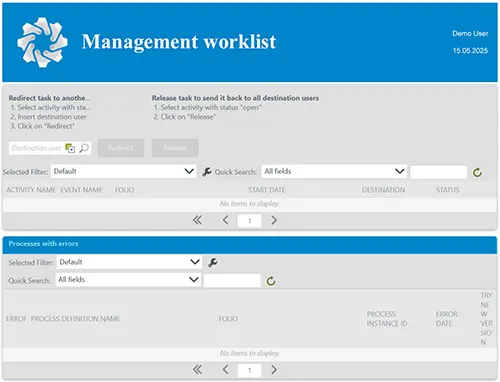
Task: Click the application logo in header
Action: [x=42, y=42]
